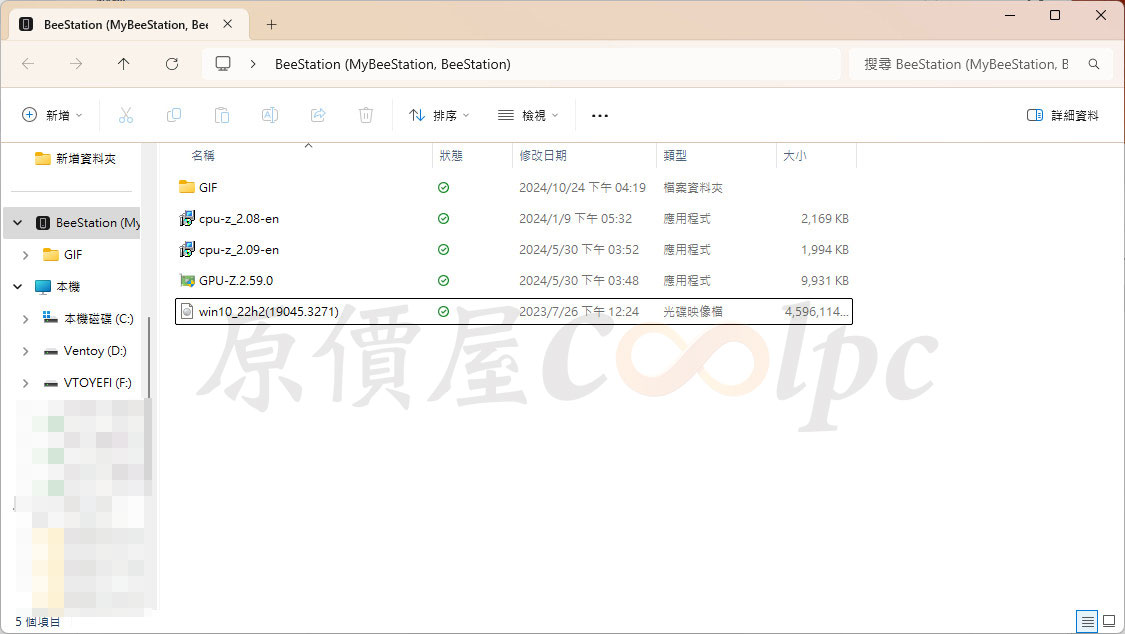Open a new tab with plus button

tap(271, 24)
